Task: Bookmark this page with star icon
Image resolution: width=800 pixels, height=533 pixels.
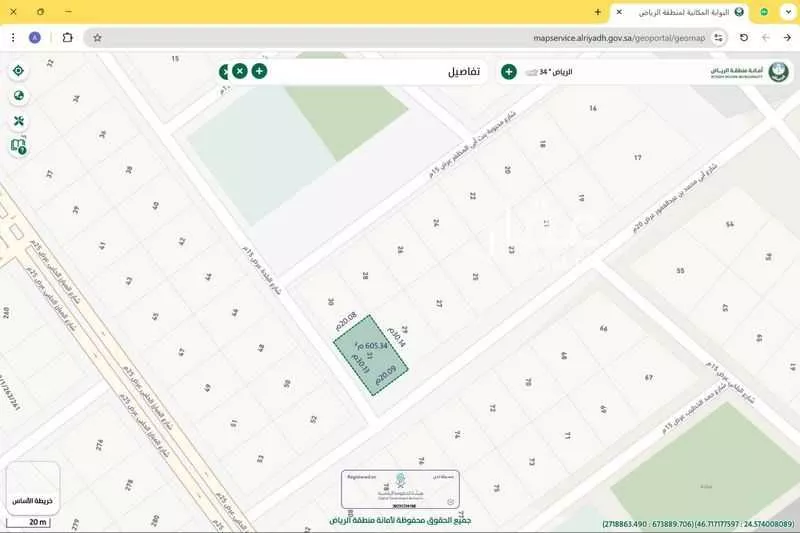Action: click(97, 38)
